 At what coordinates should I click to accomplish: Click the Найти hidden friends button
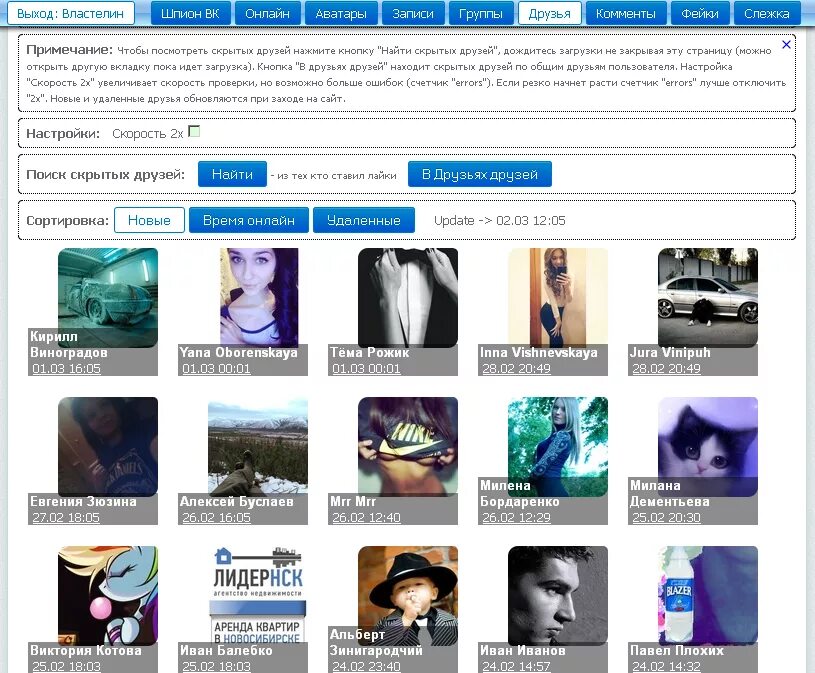[232, 174]
